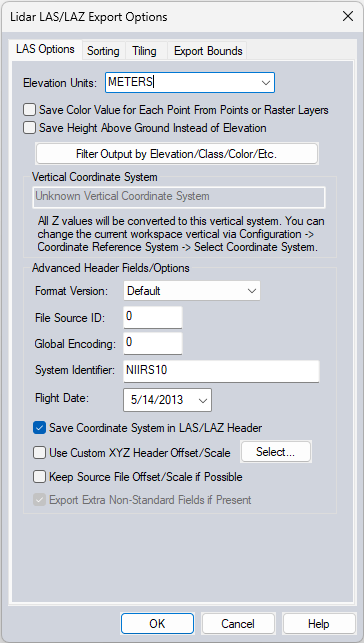The width and height of the screenshot is (364, 643).
Task: Go to the Export Bounds tab
Action: [208, 51]
